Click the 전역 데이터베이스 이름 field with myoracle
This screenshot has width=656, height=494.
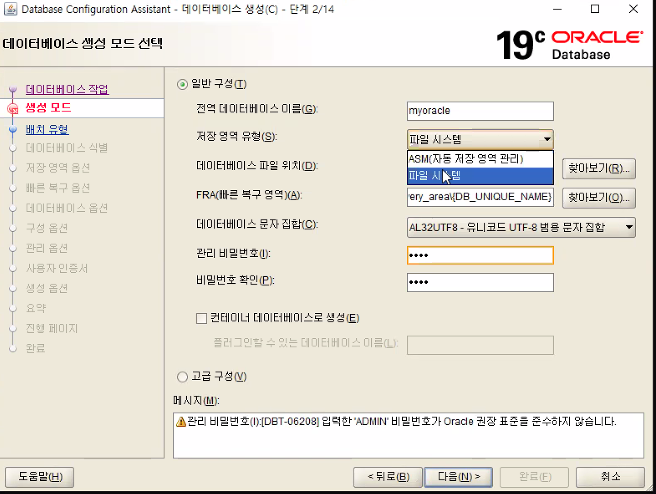coord(480,111)
